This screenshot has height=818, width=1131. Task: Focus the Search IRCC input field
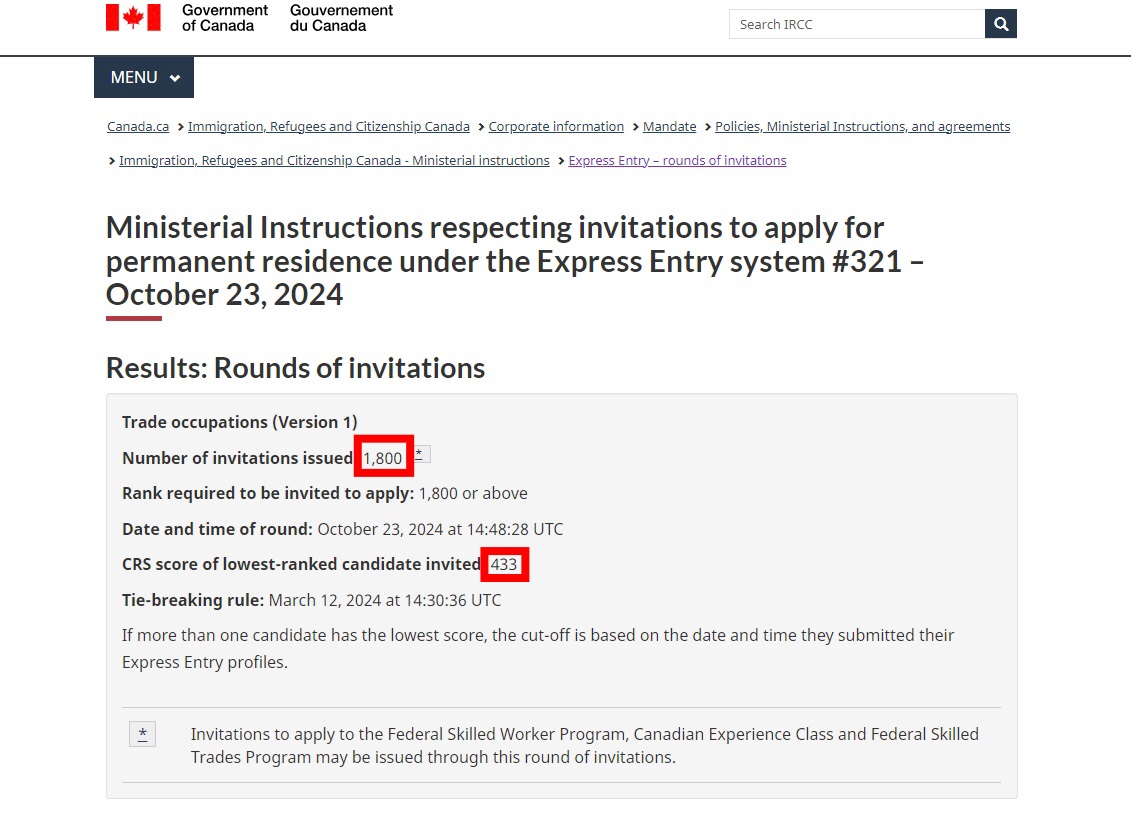[x=857, y=24]
